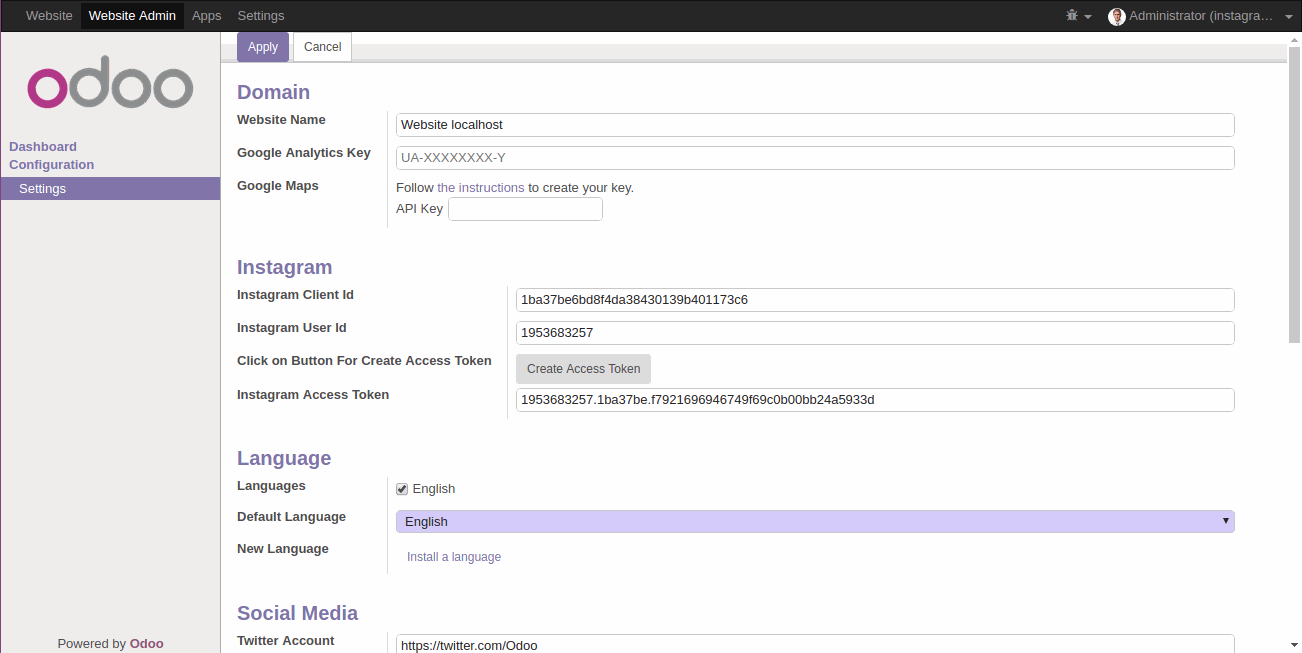1302x653 pixels.
Task: Expand the Administrator user menu
Action: [x=1200, y=16]
